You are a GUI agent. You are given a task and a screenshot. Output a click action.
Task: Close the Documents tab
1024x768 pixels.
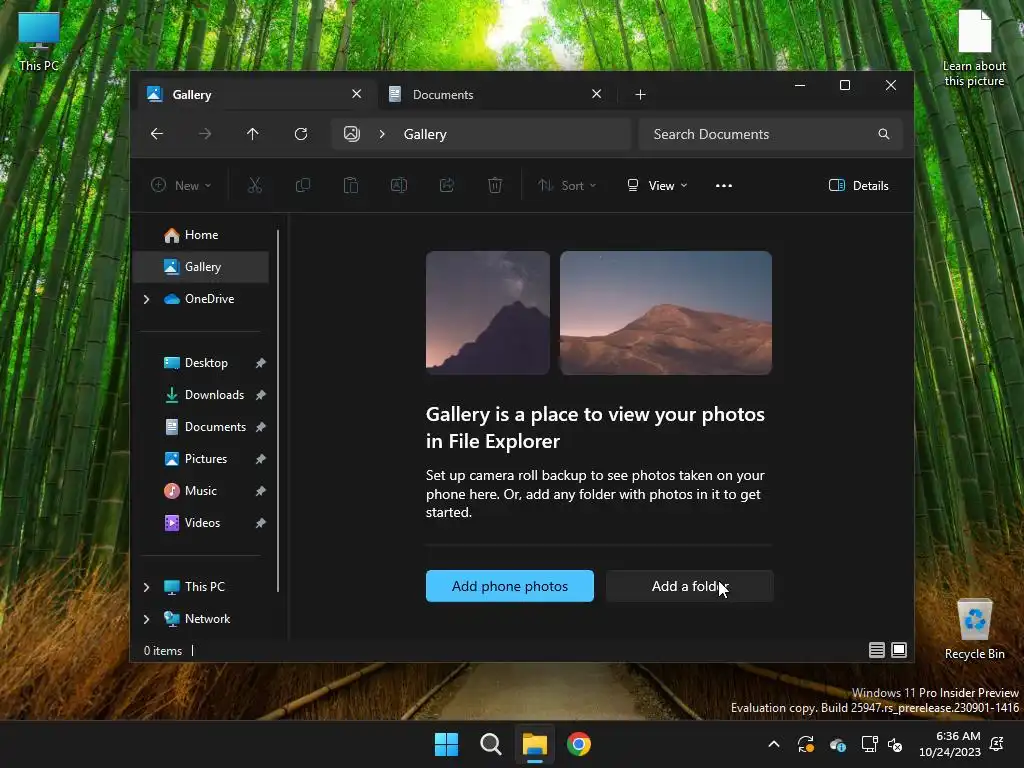[x=596, y=94]
